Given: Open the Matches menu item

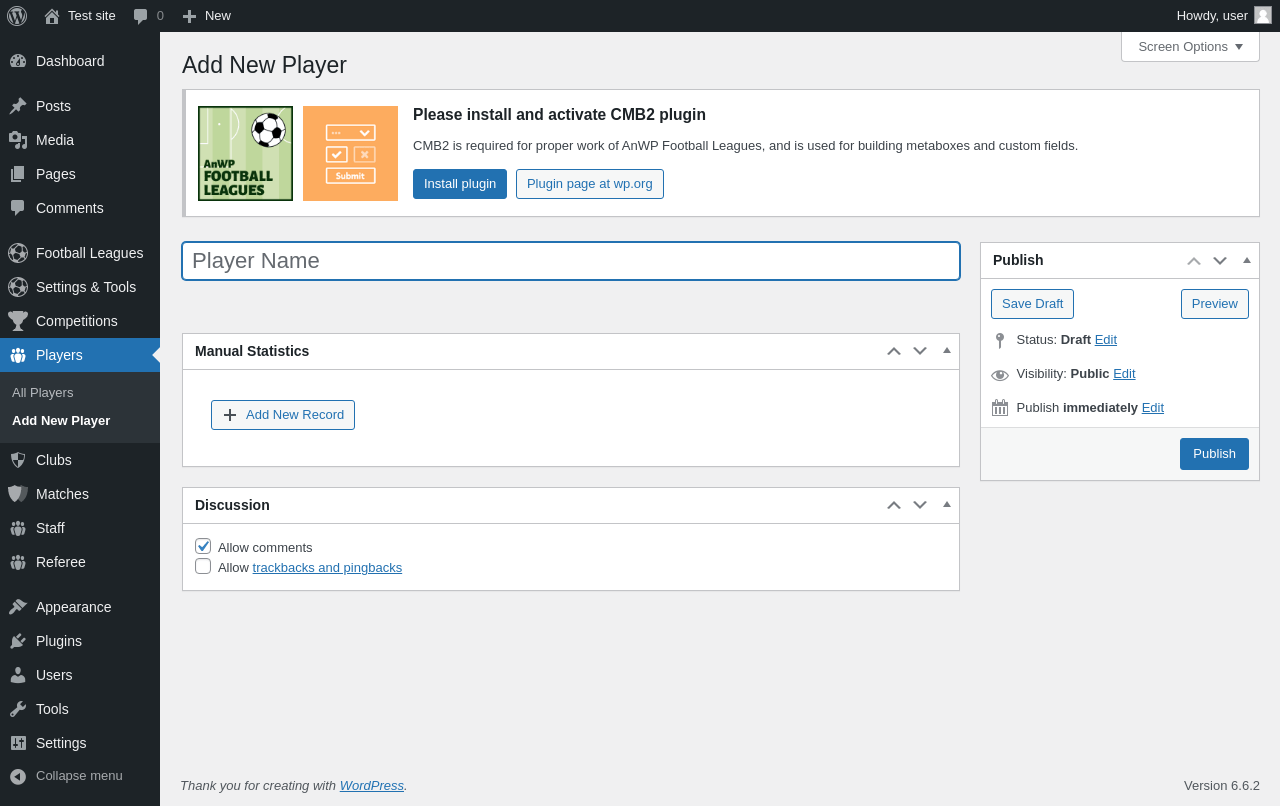Looking at the screenshot, I should [62, 494].
